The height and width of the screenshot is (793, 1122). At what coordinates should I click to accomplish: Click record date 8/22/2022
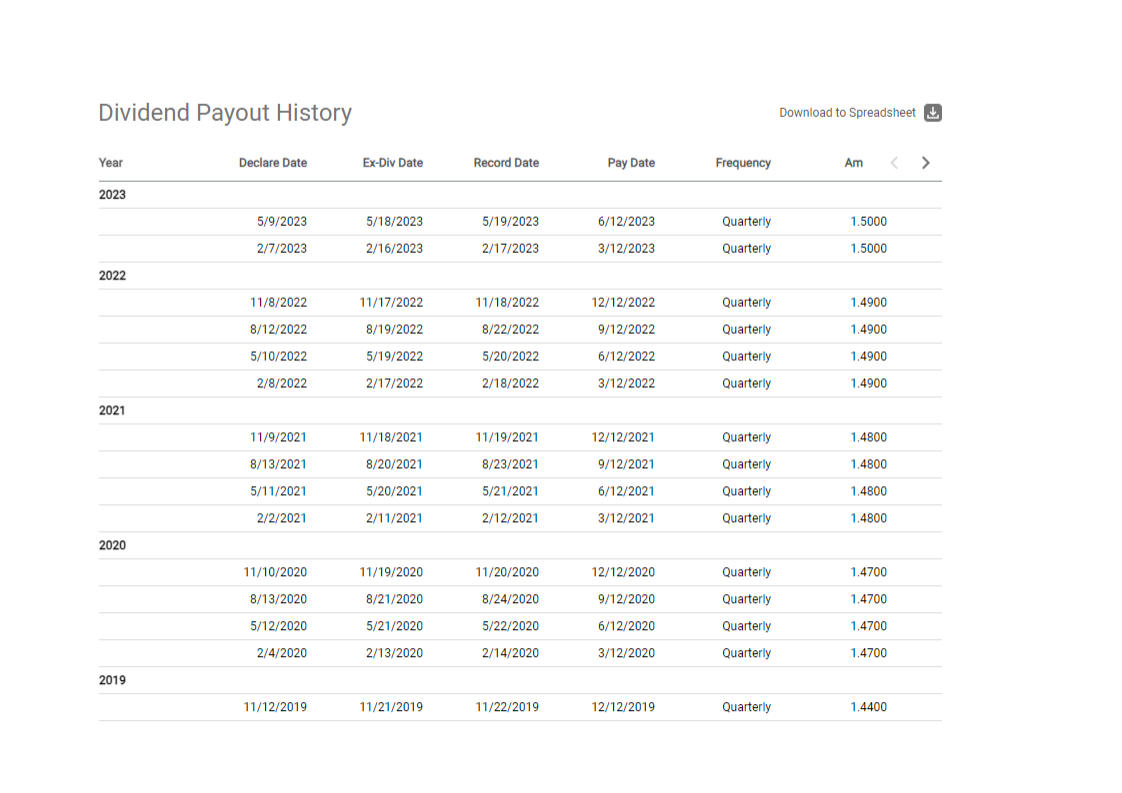point(510,329)
